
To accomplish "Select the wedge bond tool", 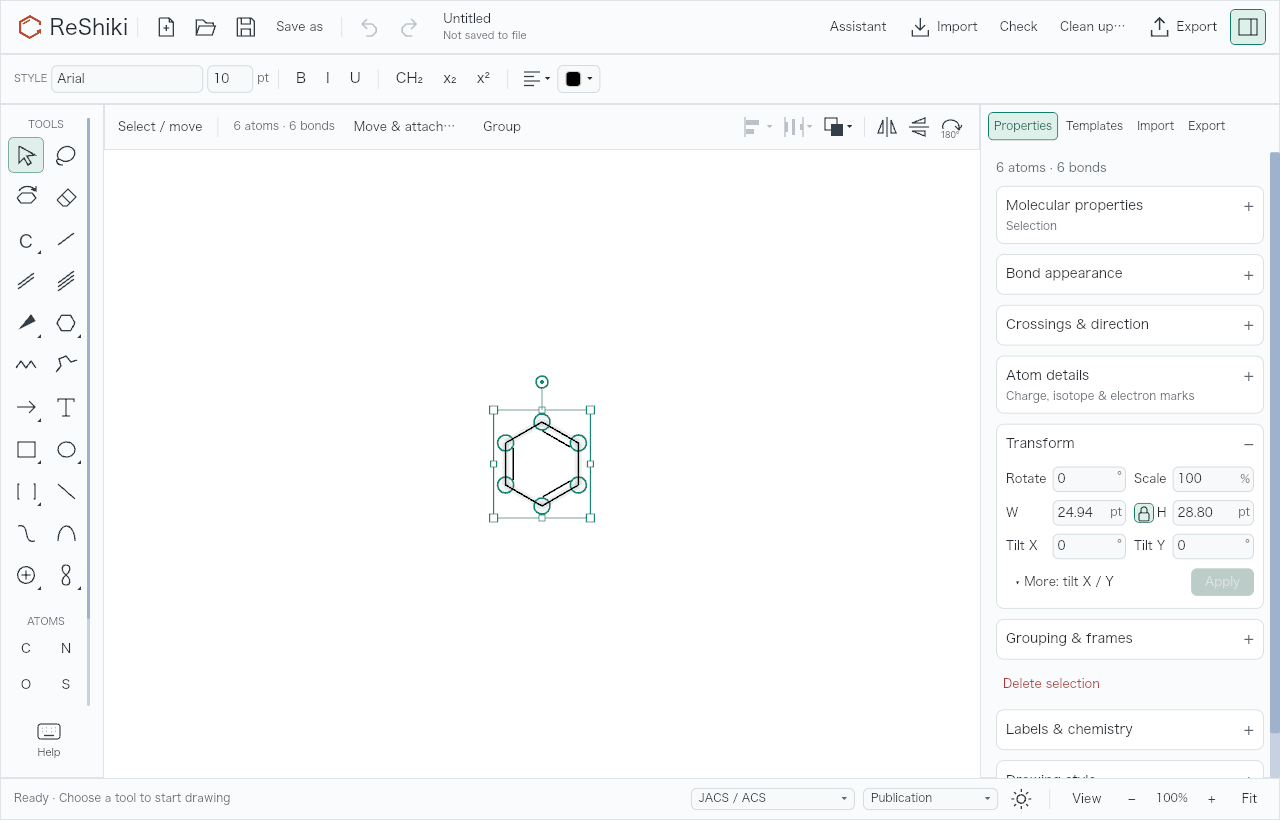I will coord(26,323).
